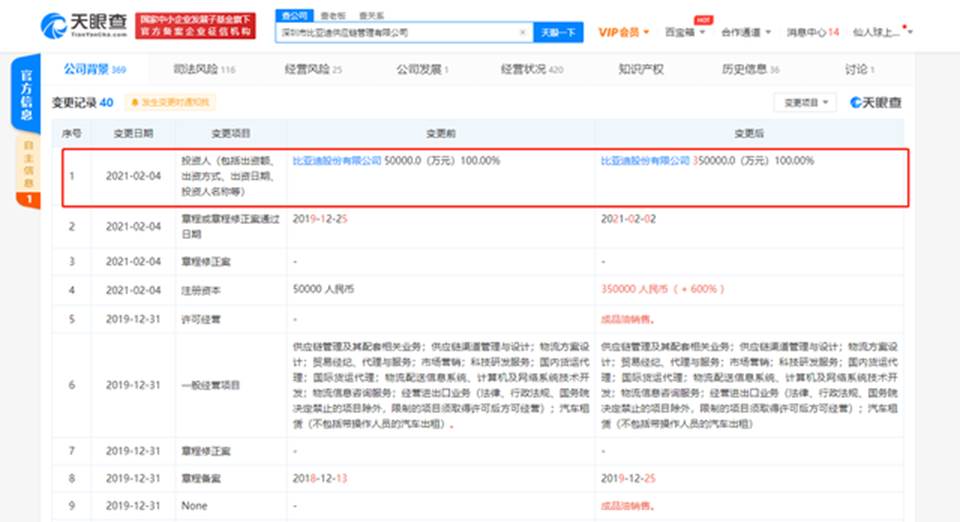Open the 经营风险 25 tab
The width and height of the screenshot is (960, 522).
click(x=313, y=69)
